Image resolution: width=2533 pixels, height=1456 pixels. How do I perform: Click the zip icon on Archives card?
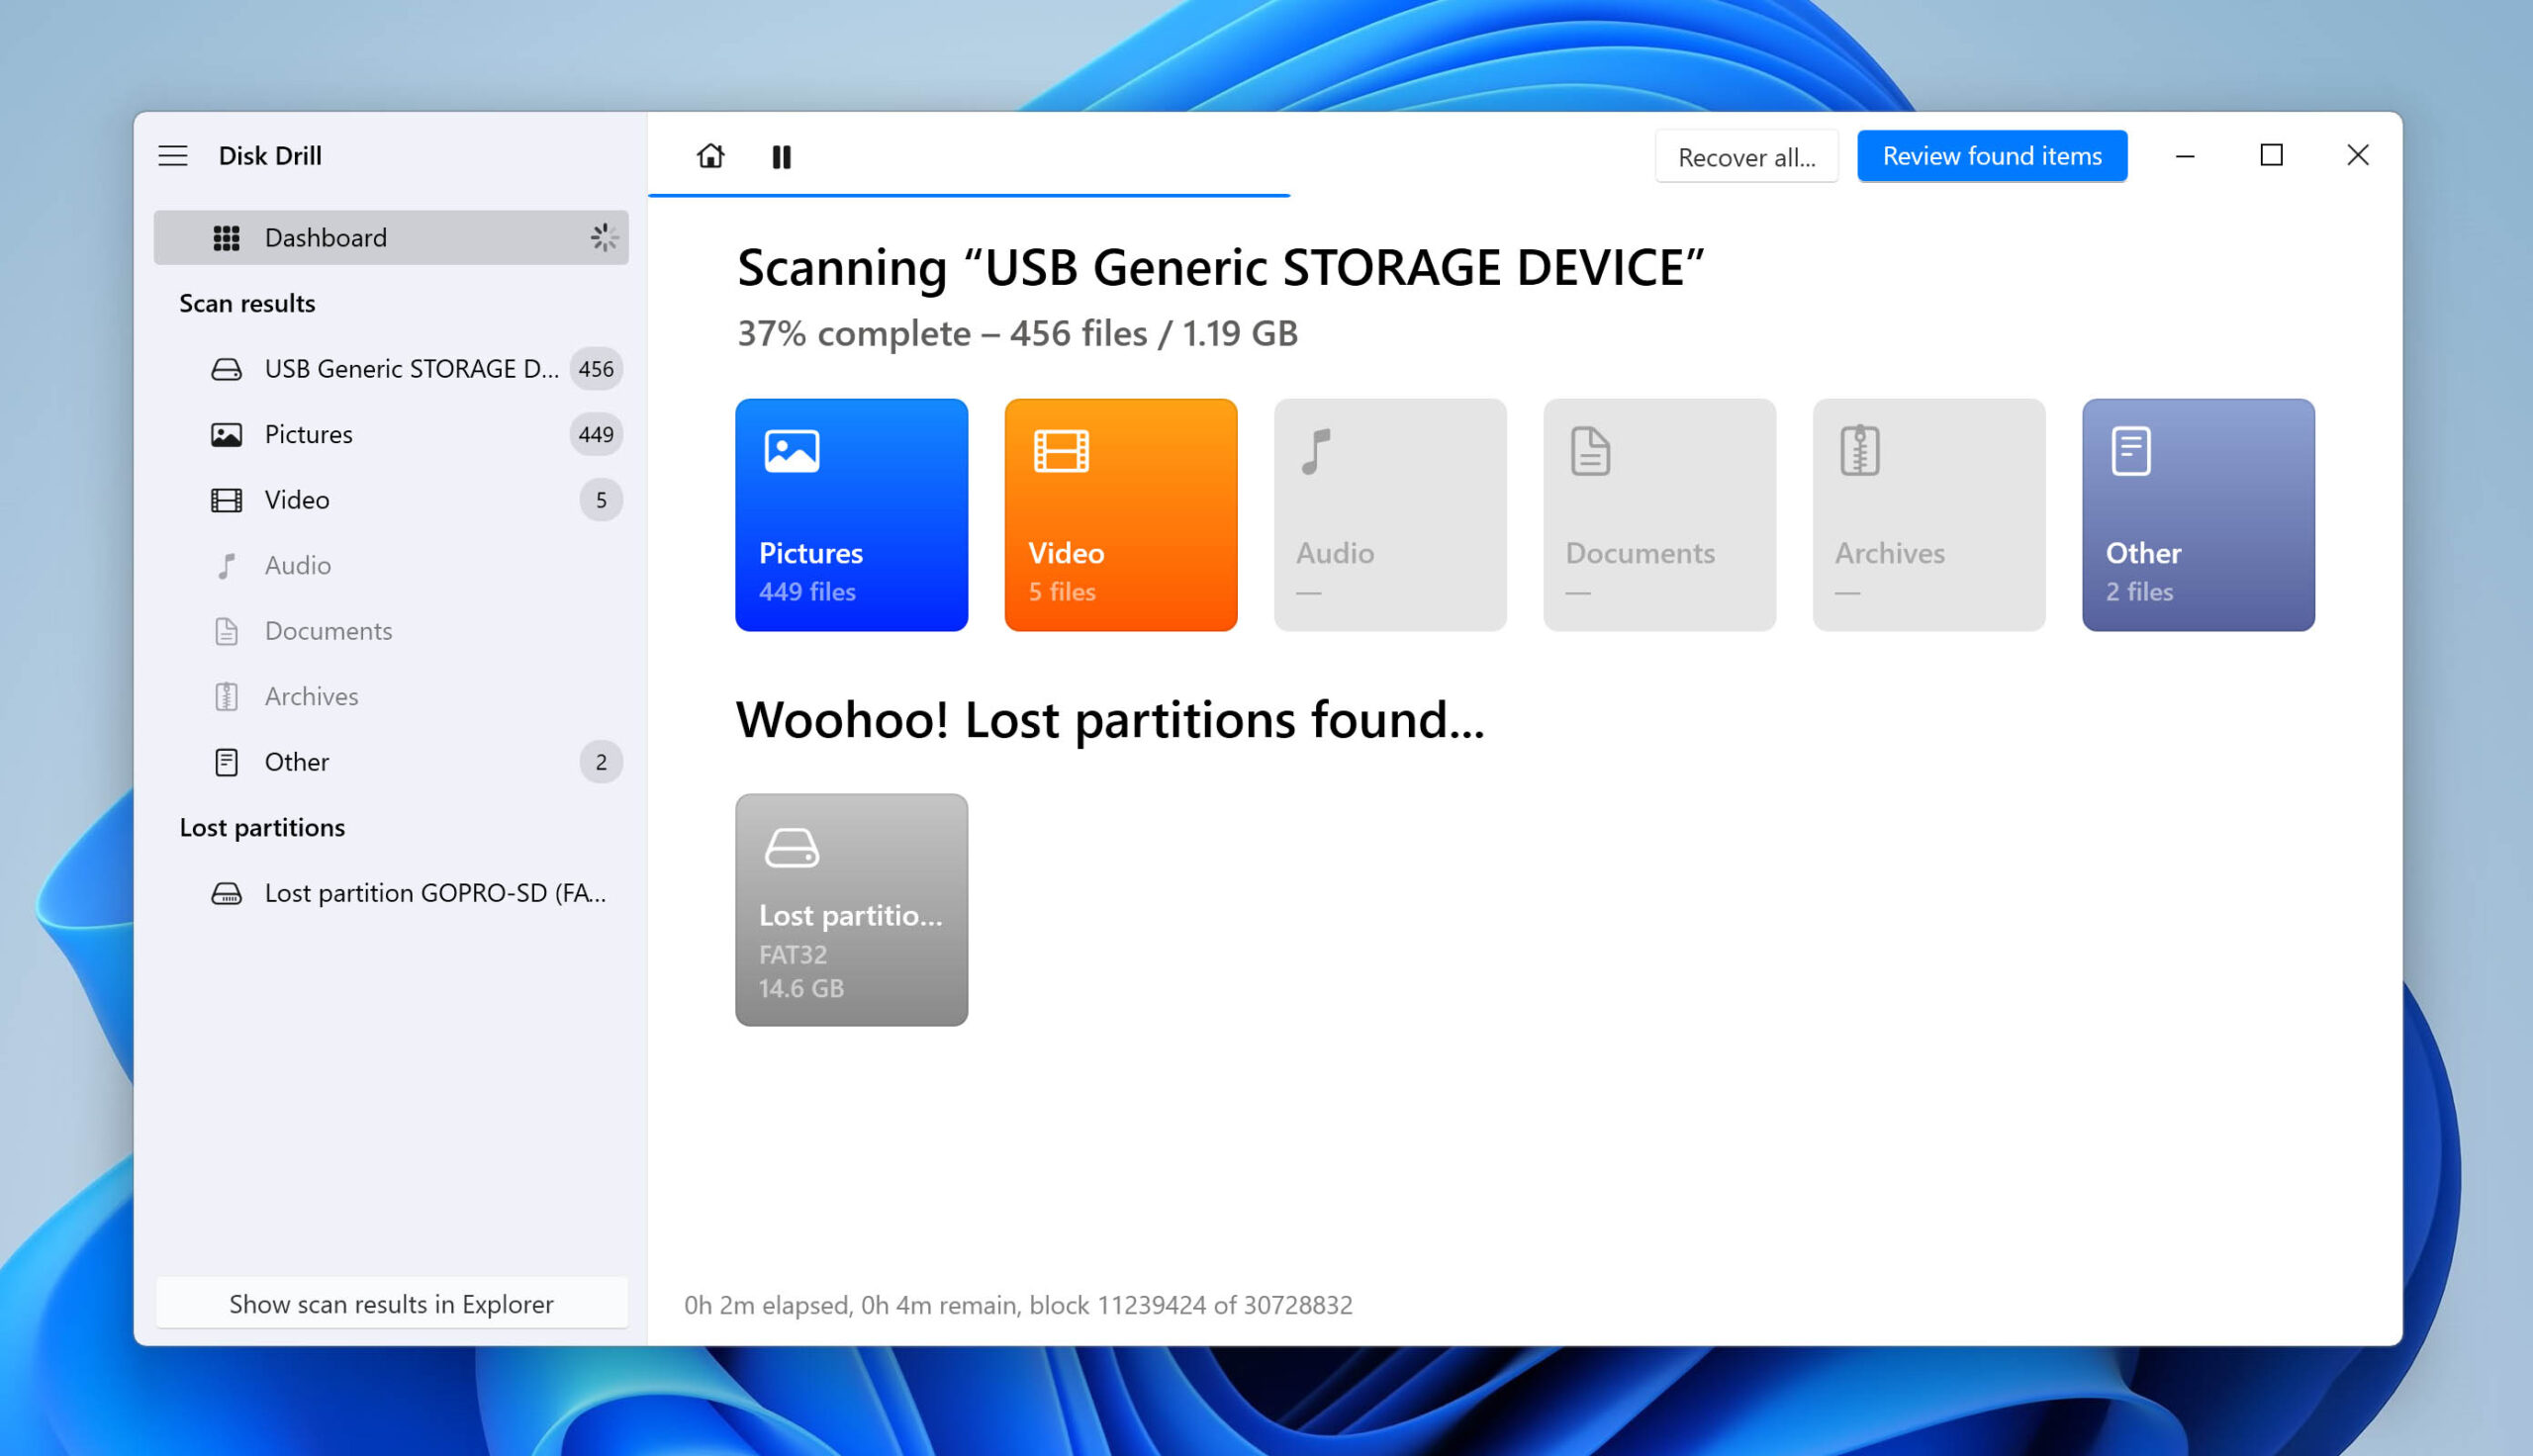point(1860,451)
